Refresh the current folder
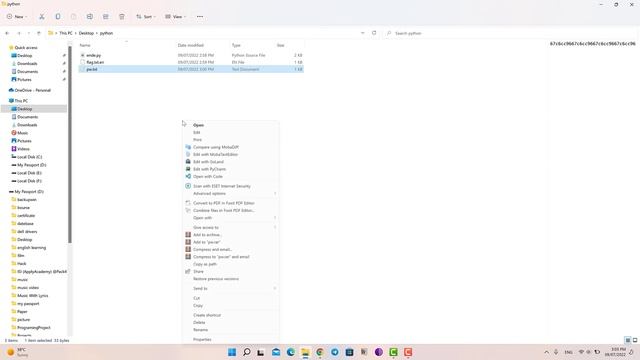640x360 pixels. pyautogui.click(x=374, y=33)
